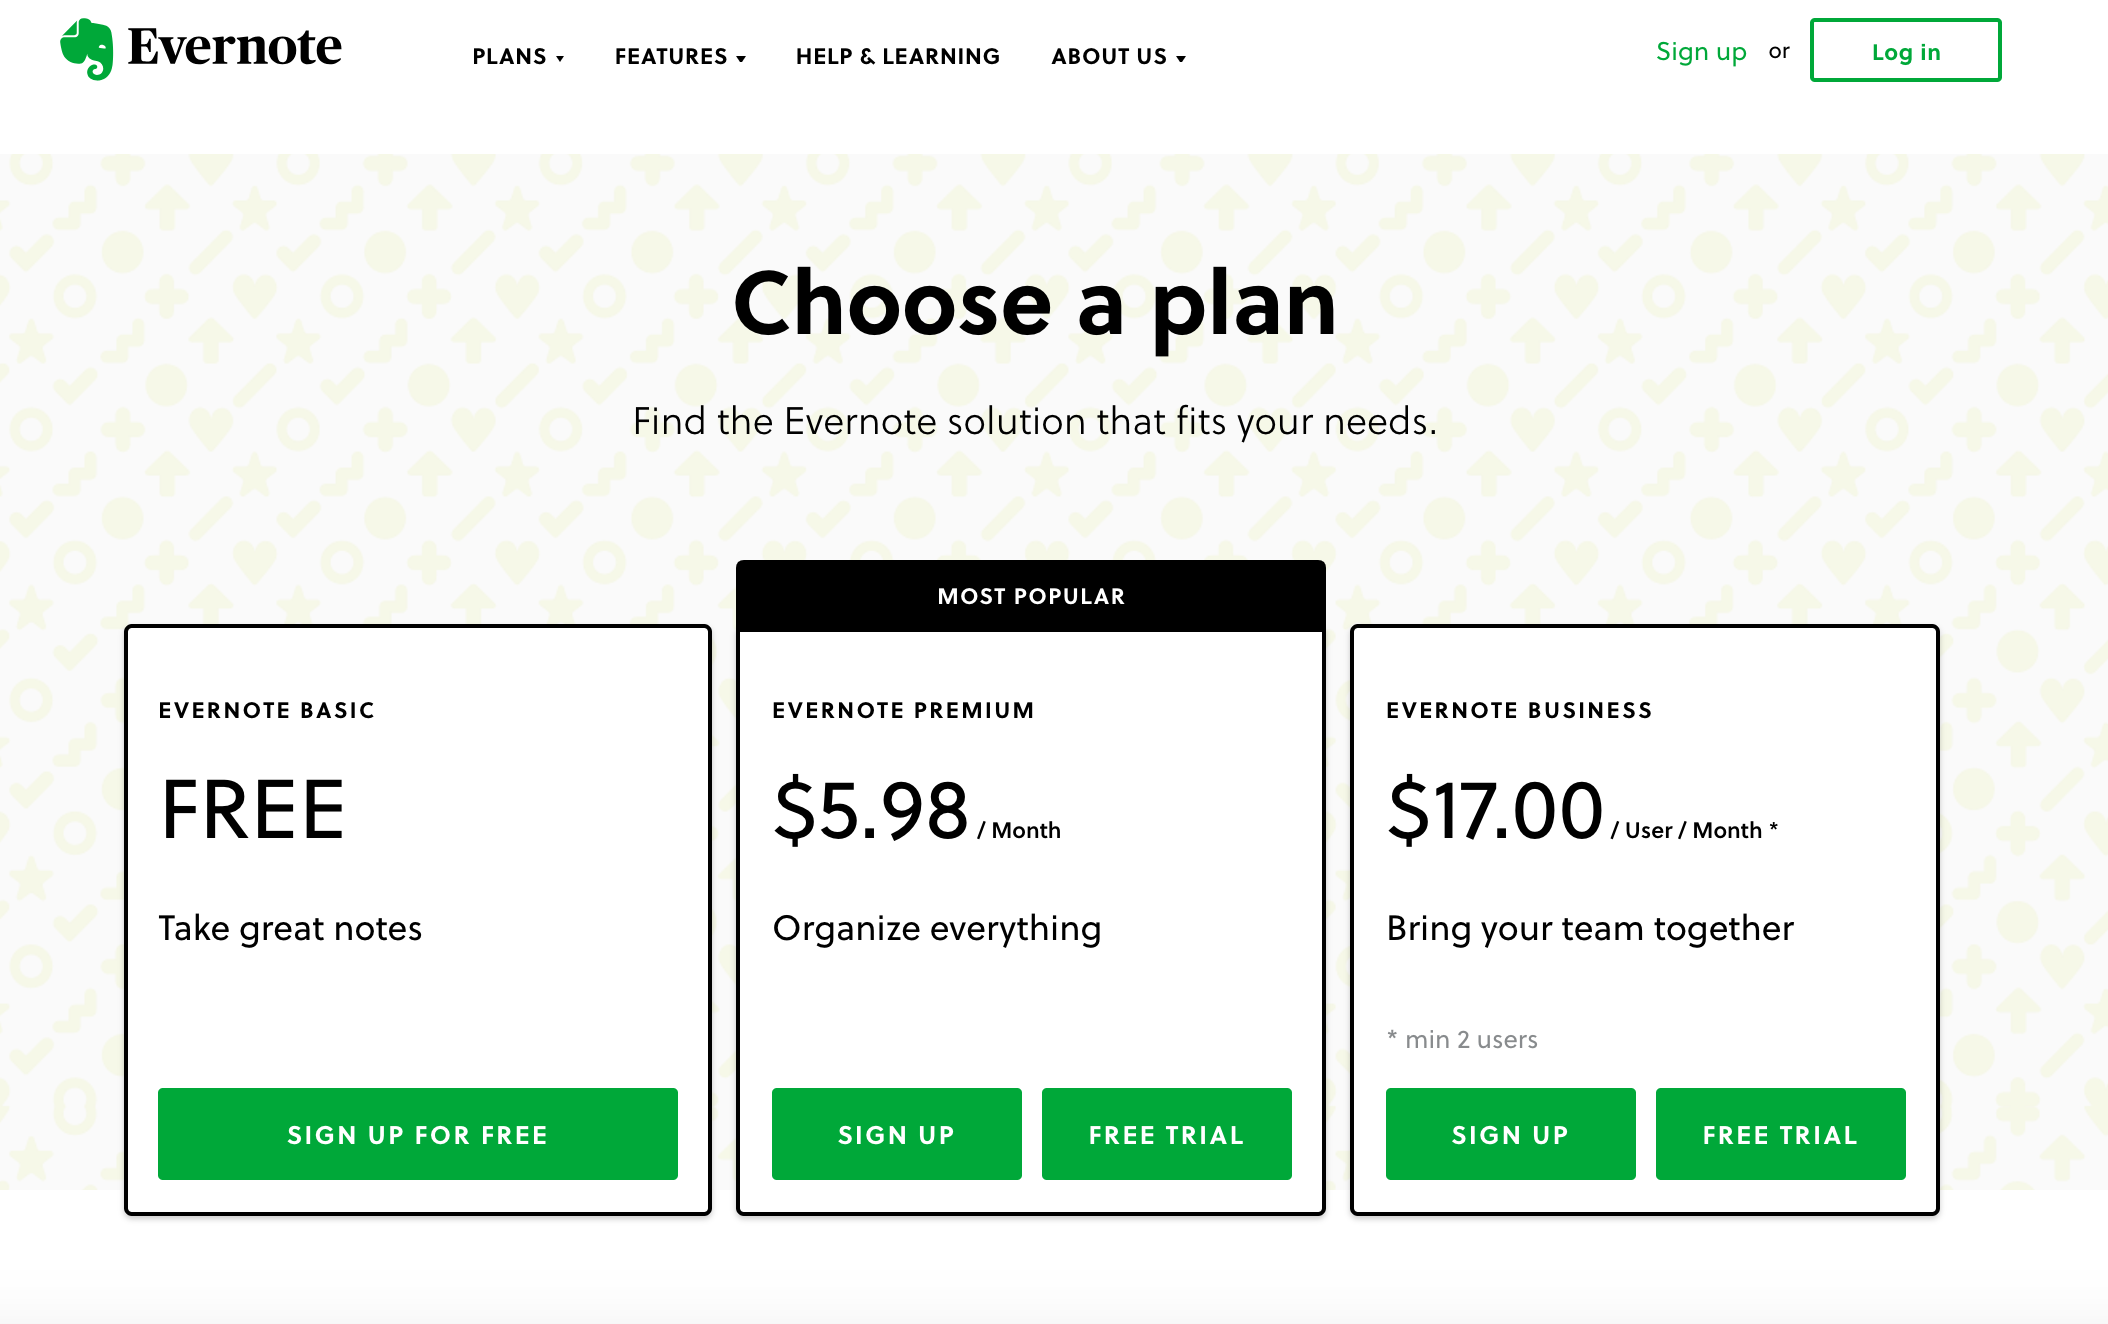This screenshot has height=1324, width=2108.
Task: Click the Most Popular banner
Action: tap(1031, 596)
